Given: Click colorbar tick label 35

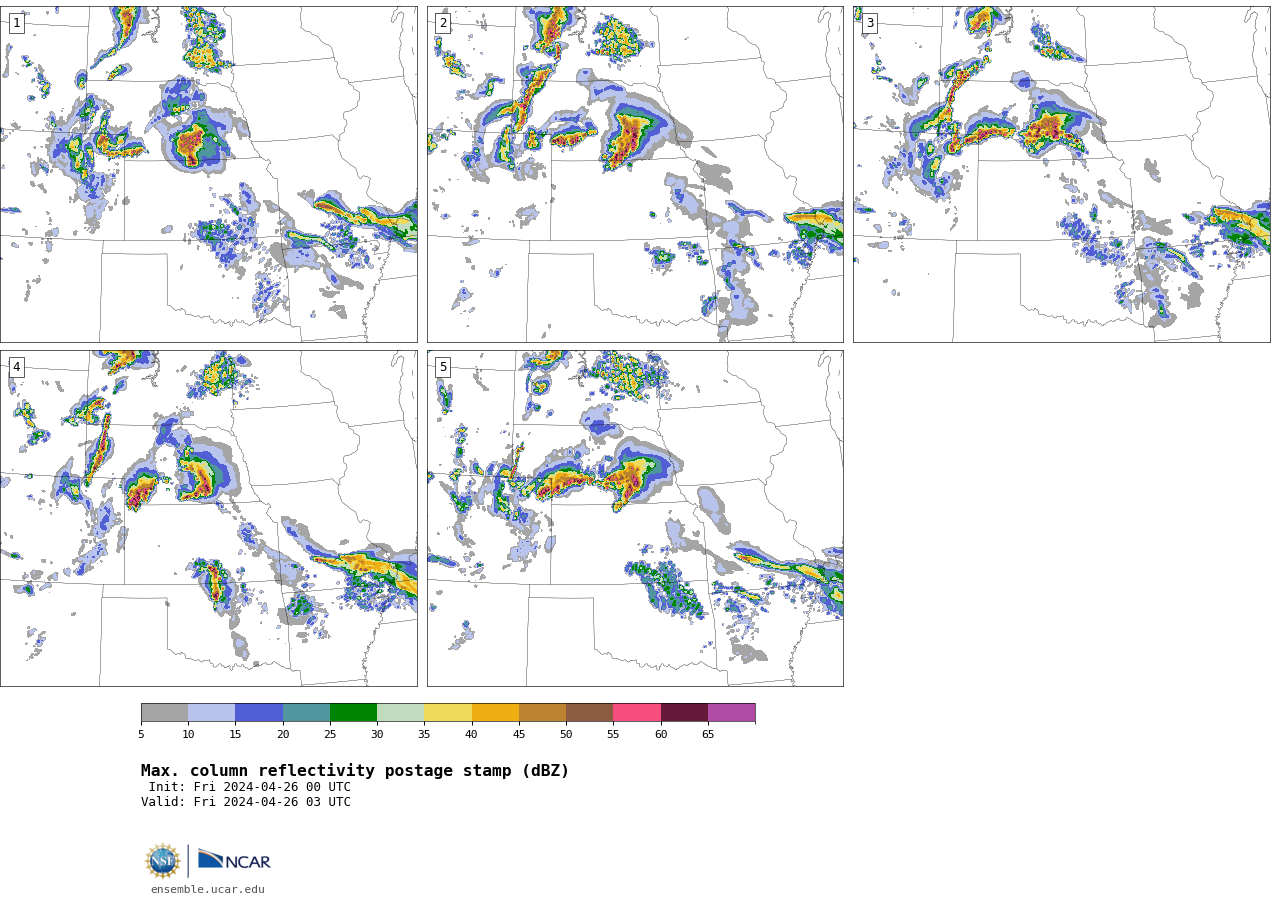Looking at the screenshot, I should tap(424, 735).
